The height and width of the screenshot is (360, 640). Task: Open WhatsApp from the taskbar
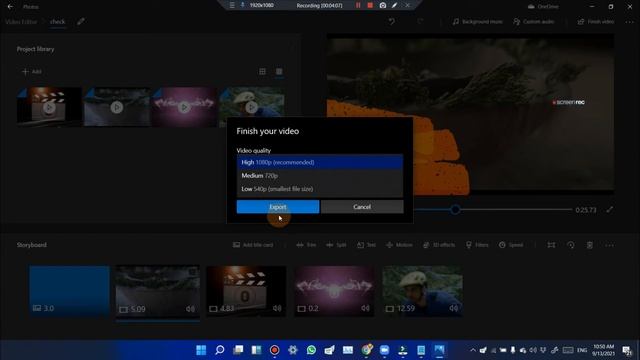pyautogui.click(x=311, y=350)
